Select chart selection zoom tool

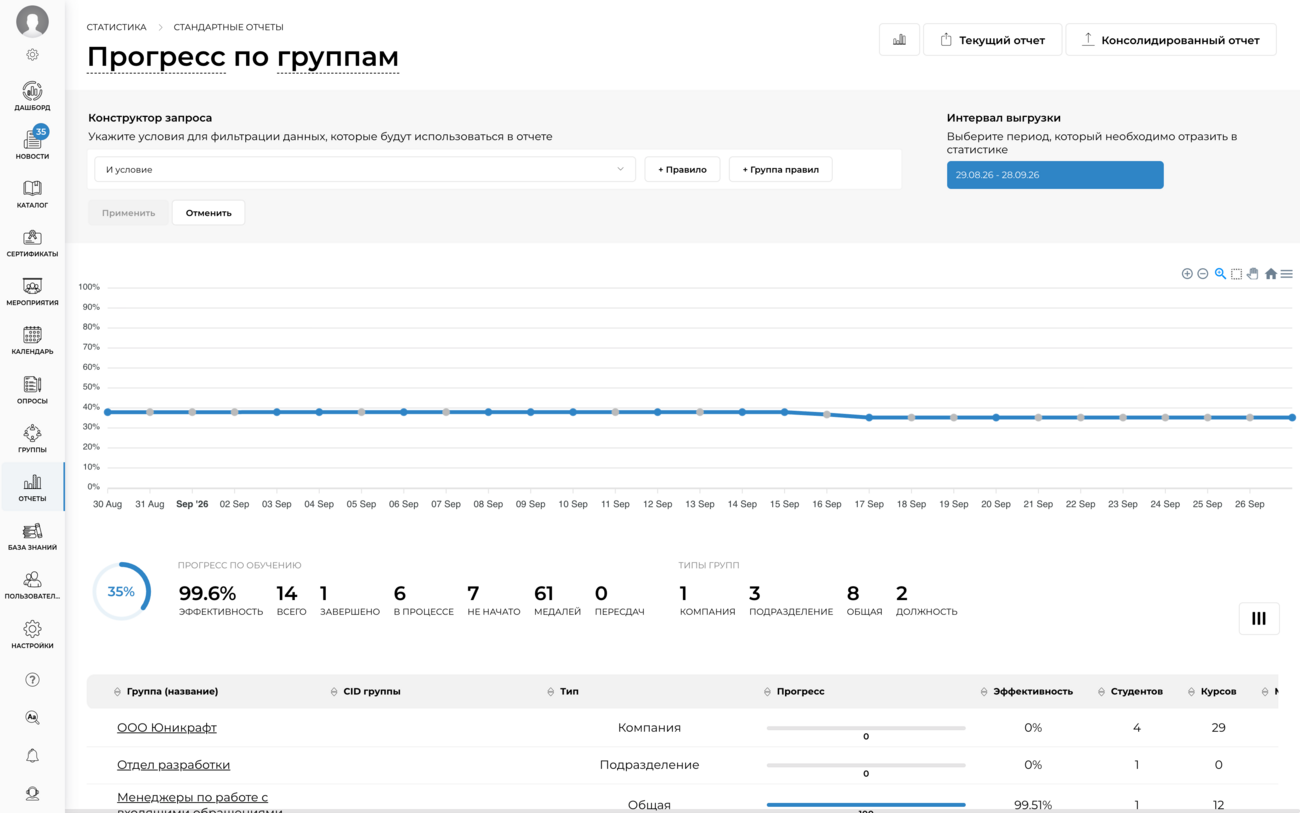click(x=1237, y=274)
